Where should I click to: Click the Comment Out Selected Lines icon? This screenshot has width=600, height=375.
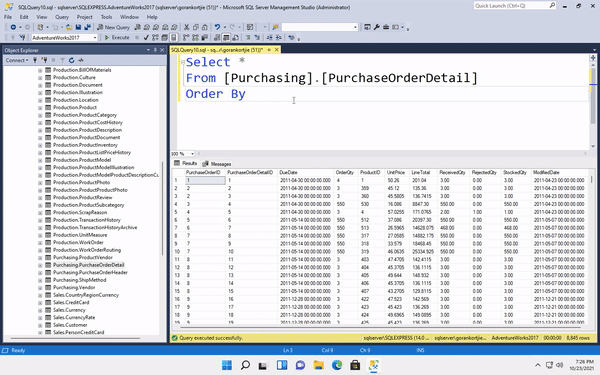(248, 38)
